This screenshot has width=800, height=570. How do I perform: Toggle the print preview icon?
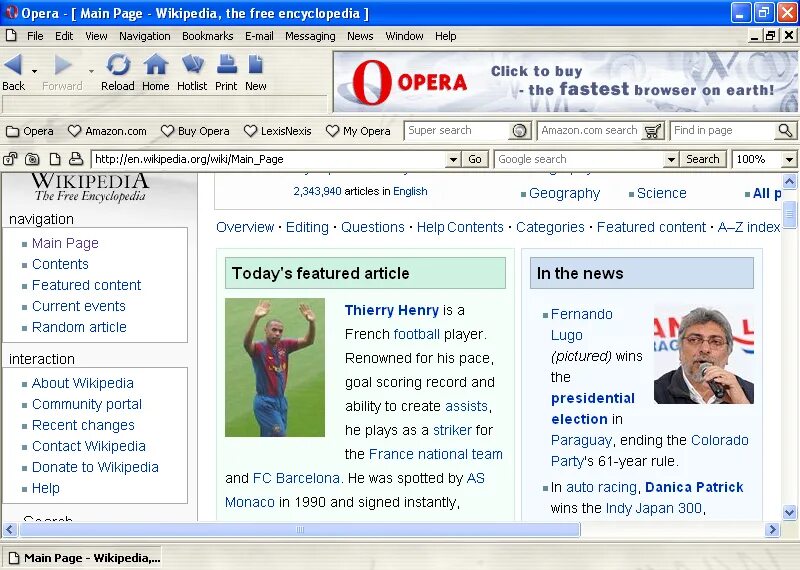tap(76, 159)
